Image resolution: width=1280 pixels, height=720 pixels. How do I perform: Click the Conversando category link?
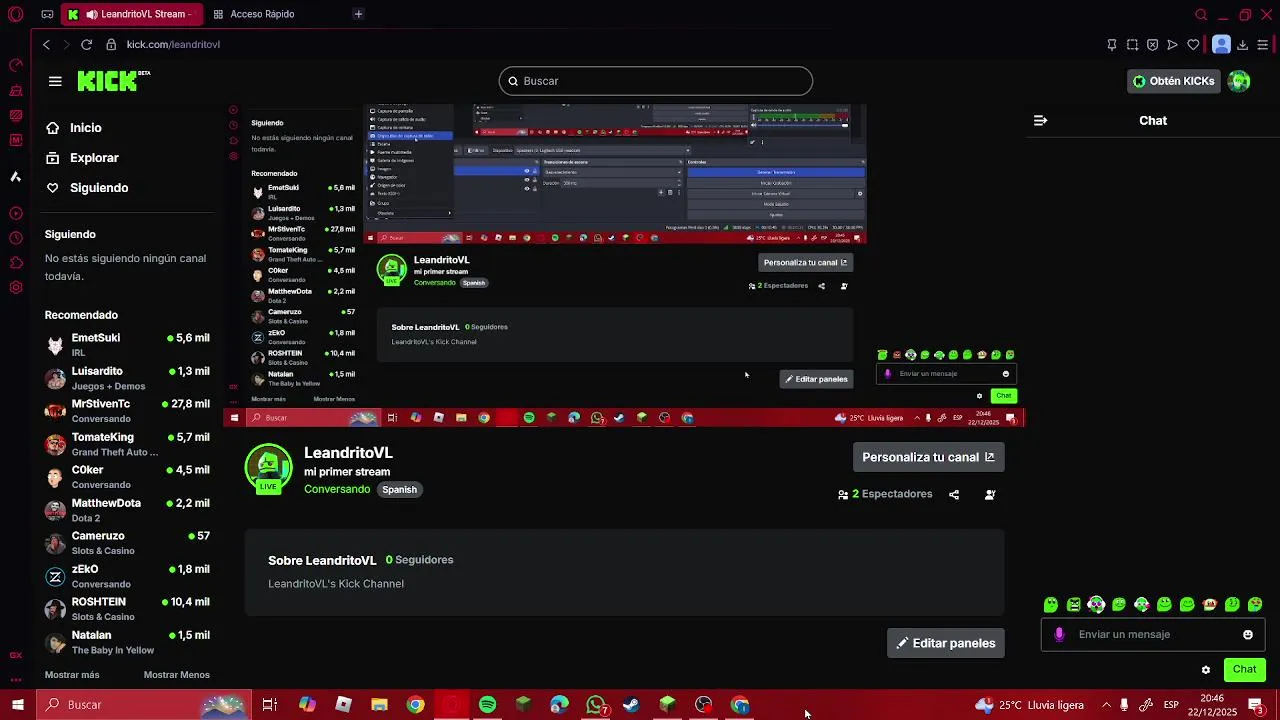coord(337,489)
